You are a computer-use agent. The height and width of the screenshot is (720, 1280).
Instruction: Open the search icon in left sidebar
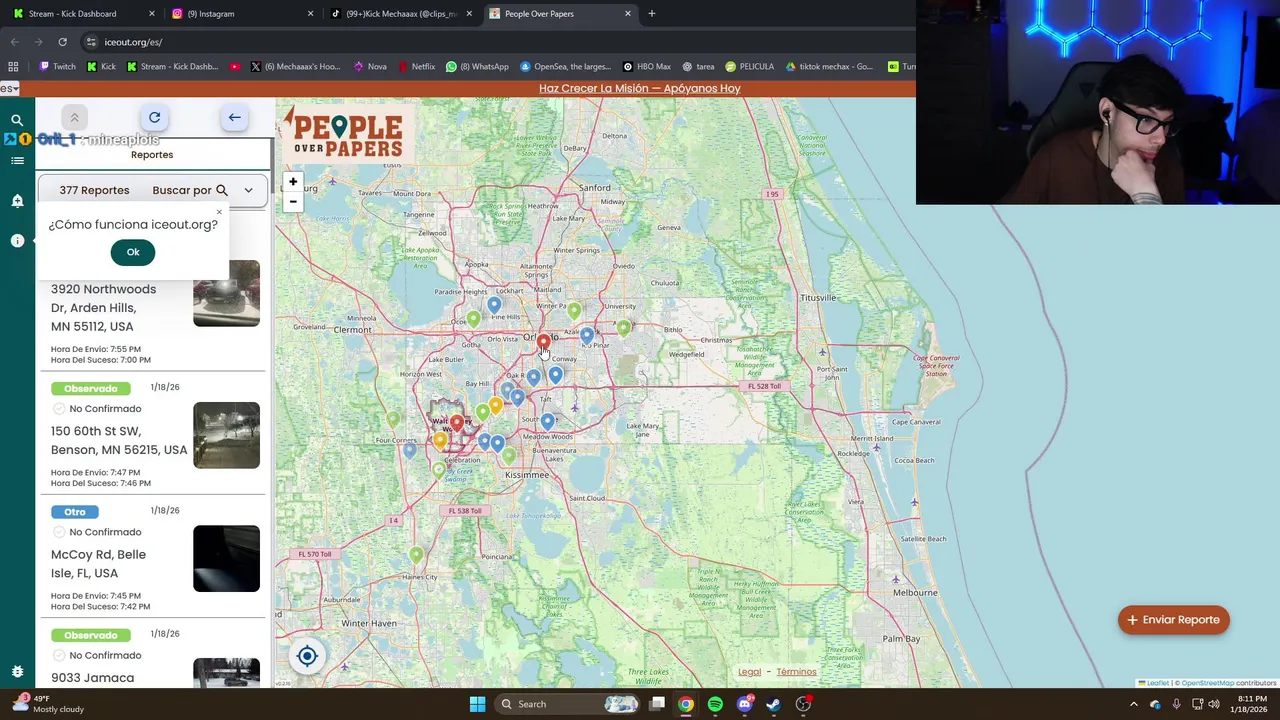point(17,120)
